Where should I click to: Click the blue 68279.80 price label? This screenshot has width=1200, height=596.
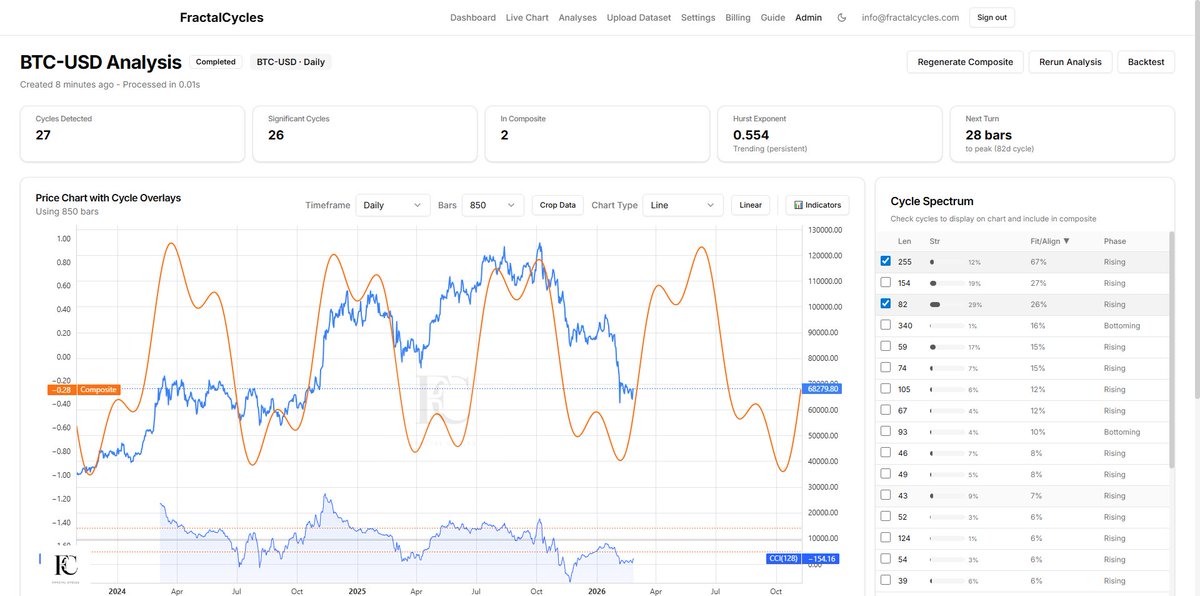tap(821, 387)
